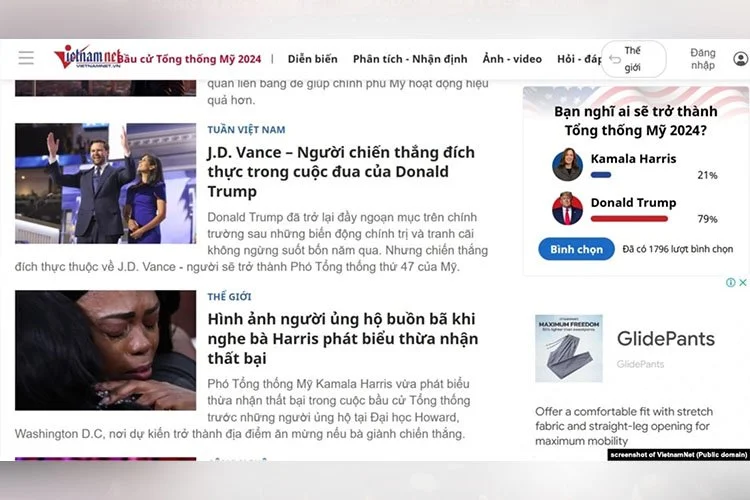Viewport: 750px width, 500px height.
Task: Click the J.D. Vance article summary paragraph
Action: (x=252, y=242)
